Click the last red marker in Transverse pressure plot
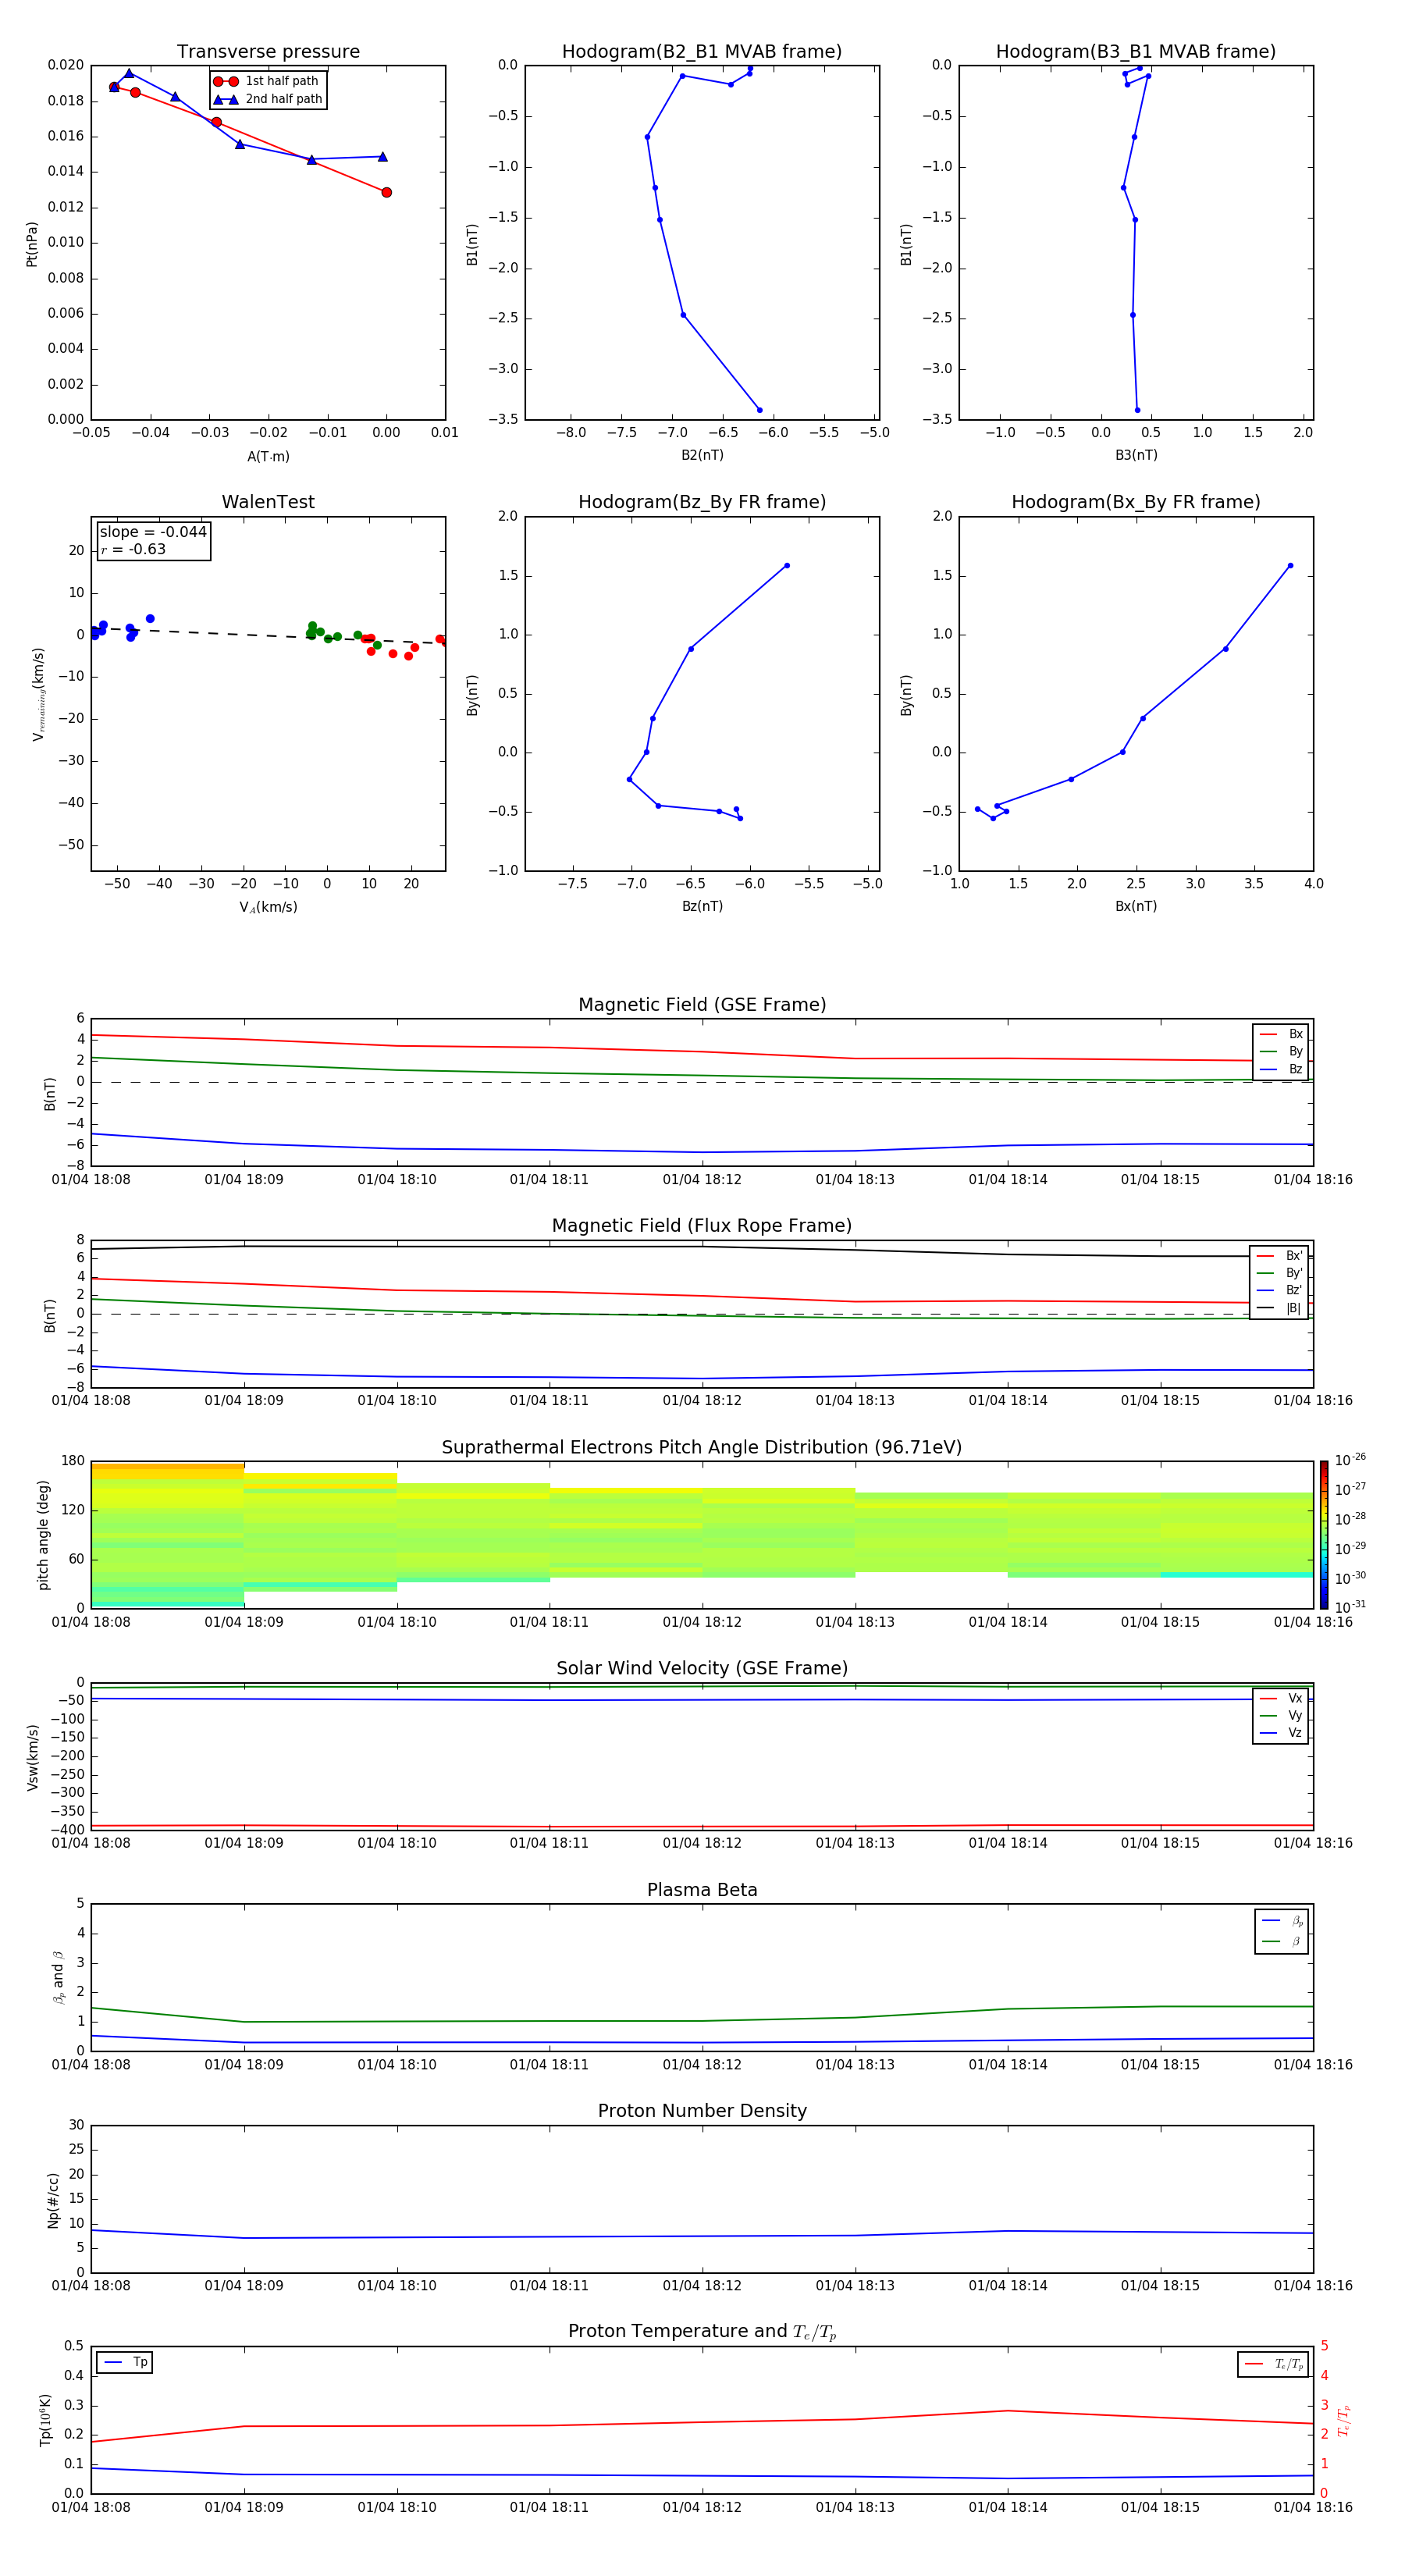Viewport: 1405px width, 2576px height. pyautogui.click(x=386, y=192)
